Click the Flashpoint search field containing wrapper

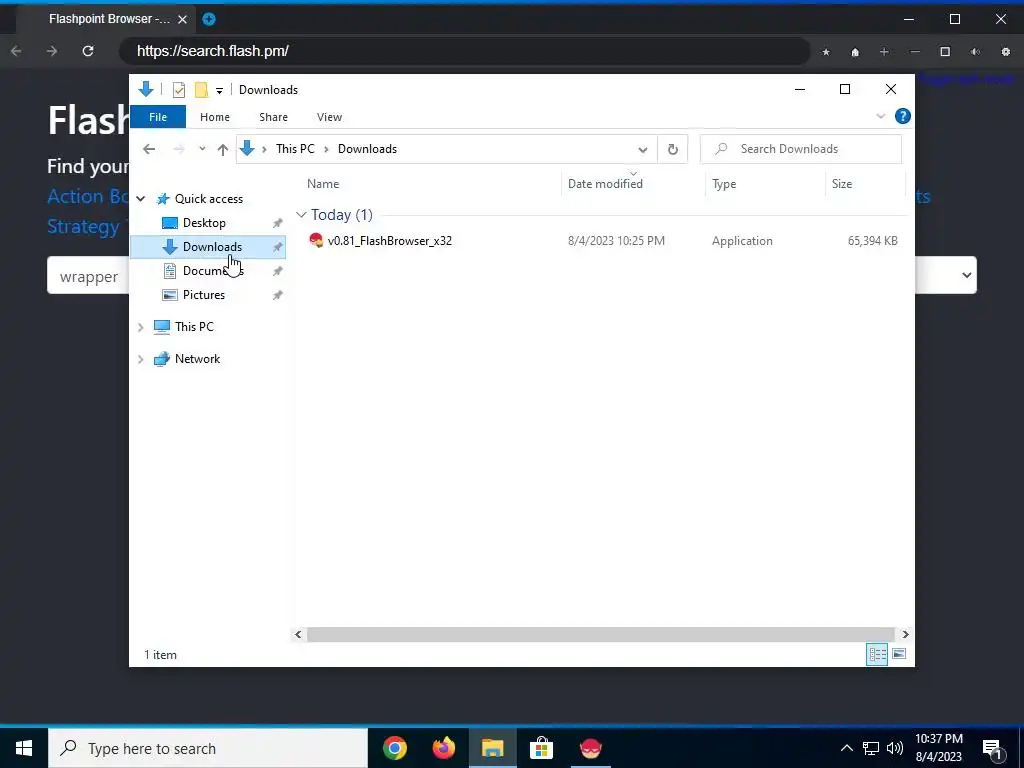tap(88, 276)
